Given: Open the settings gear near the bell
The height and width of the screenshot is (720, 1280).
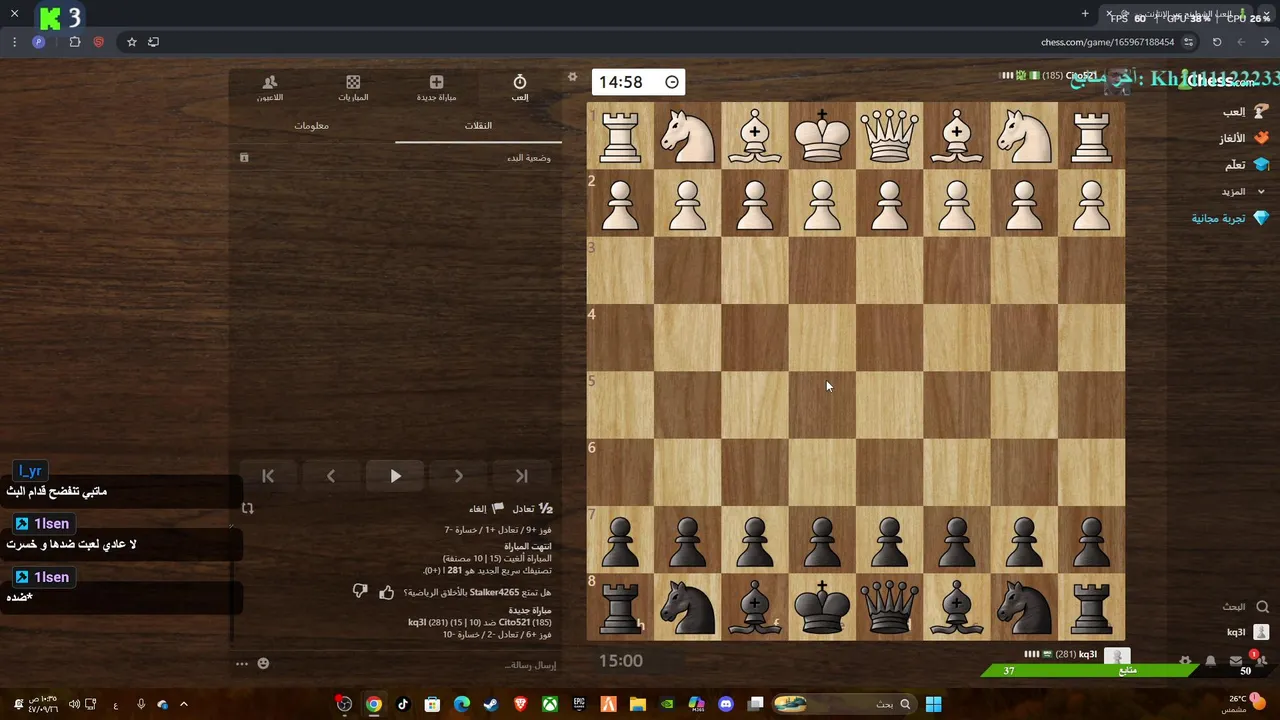Looking at the screenshot, I should 1185,661.
